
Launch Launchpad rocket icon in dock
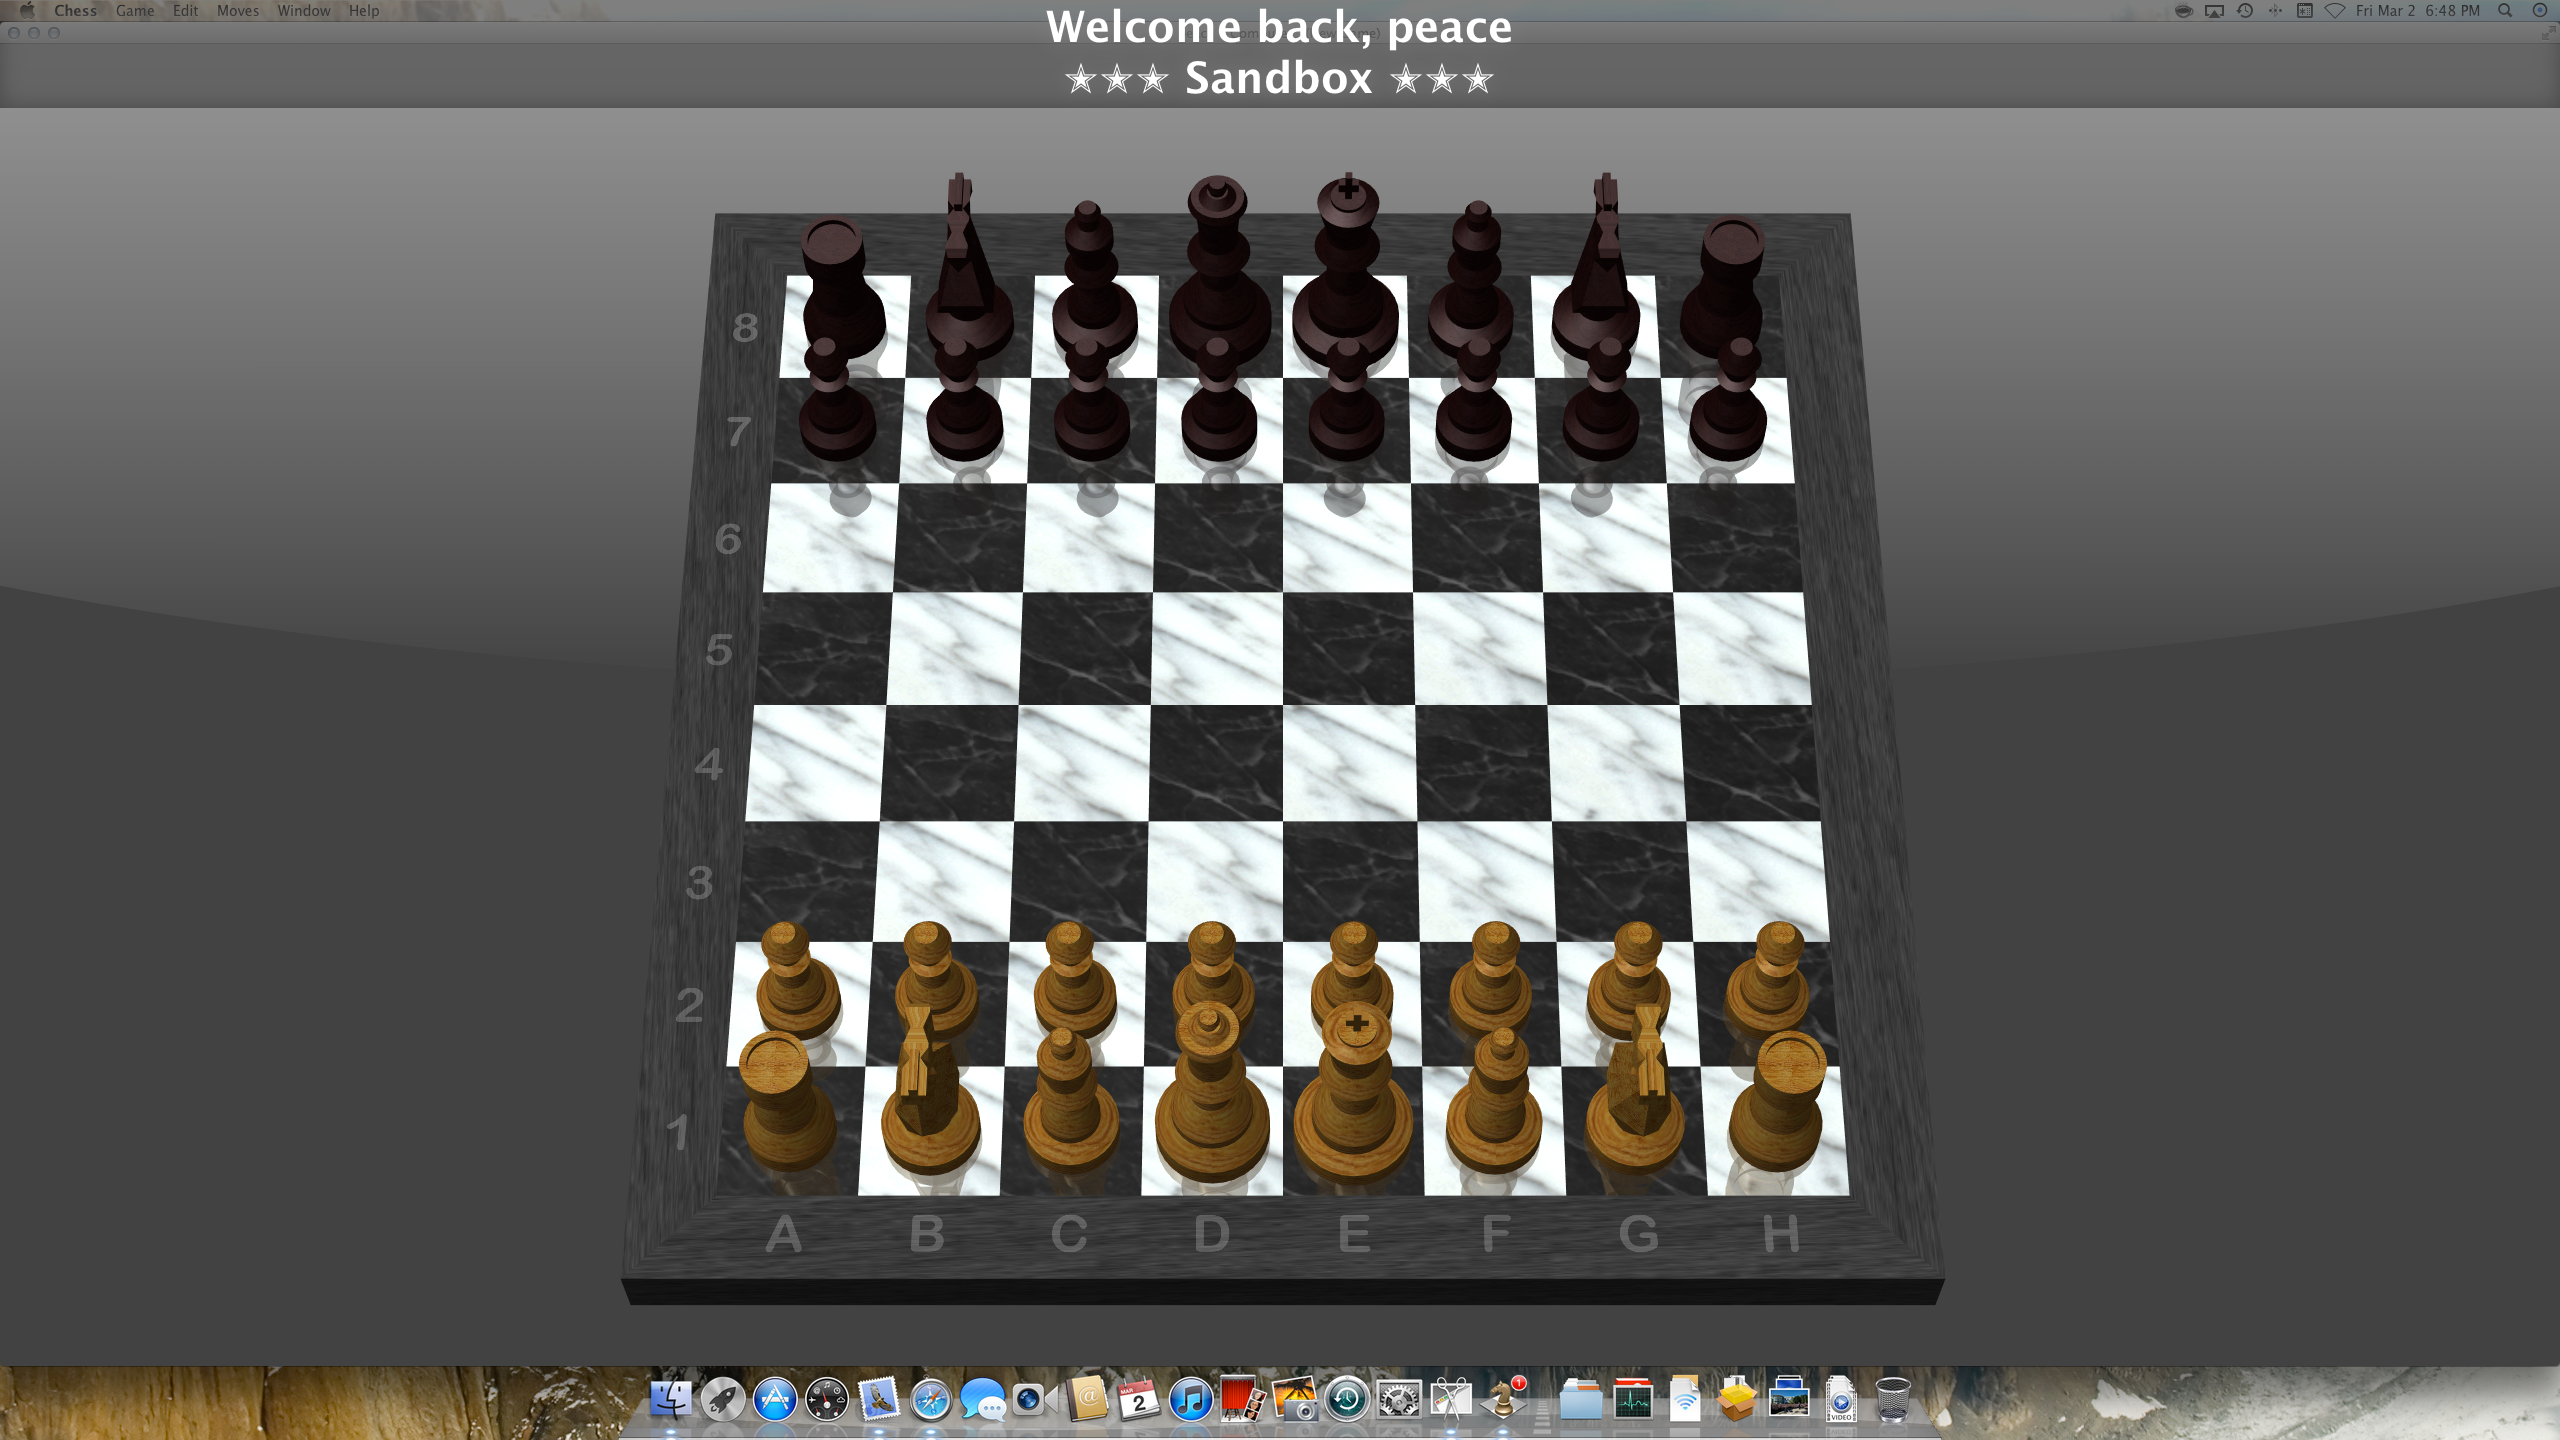(x=723, y=1399)
